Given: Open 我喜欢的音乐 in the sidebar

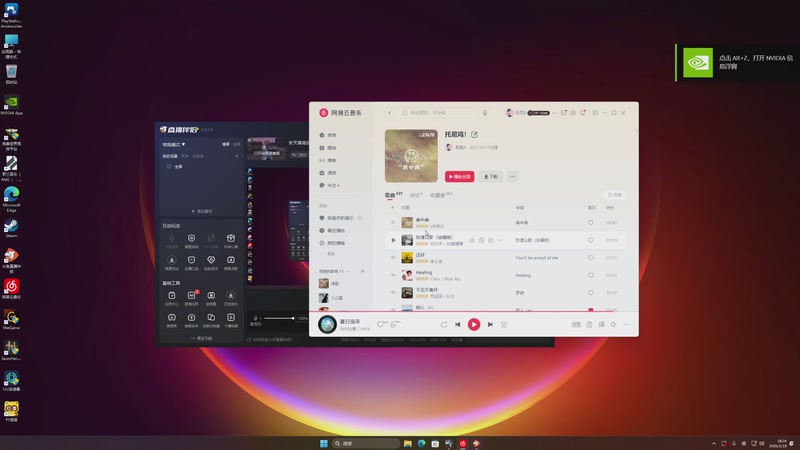Looking at the screenshot, I should (x=340, y=218).
